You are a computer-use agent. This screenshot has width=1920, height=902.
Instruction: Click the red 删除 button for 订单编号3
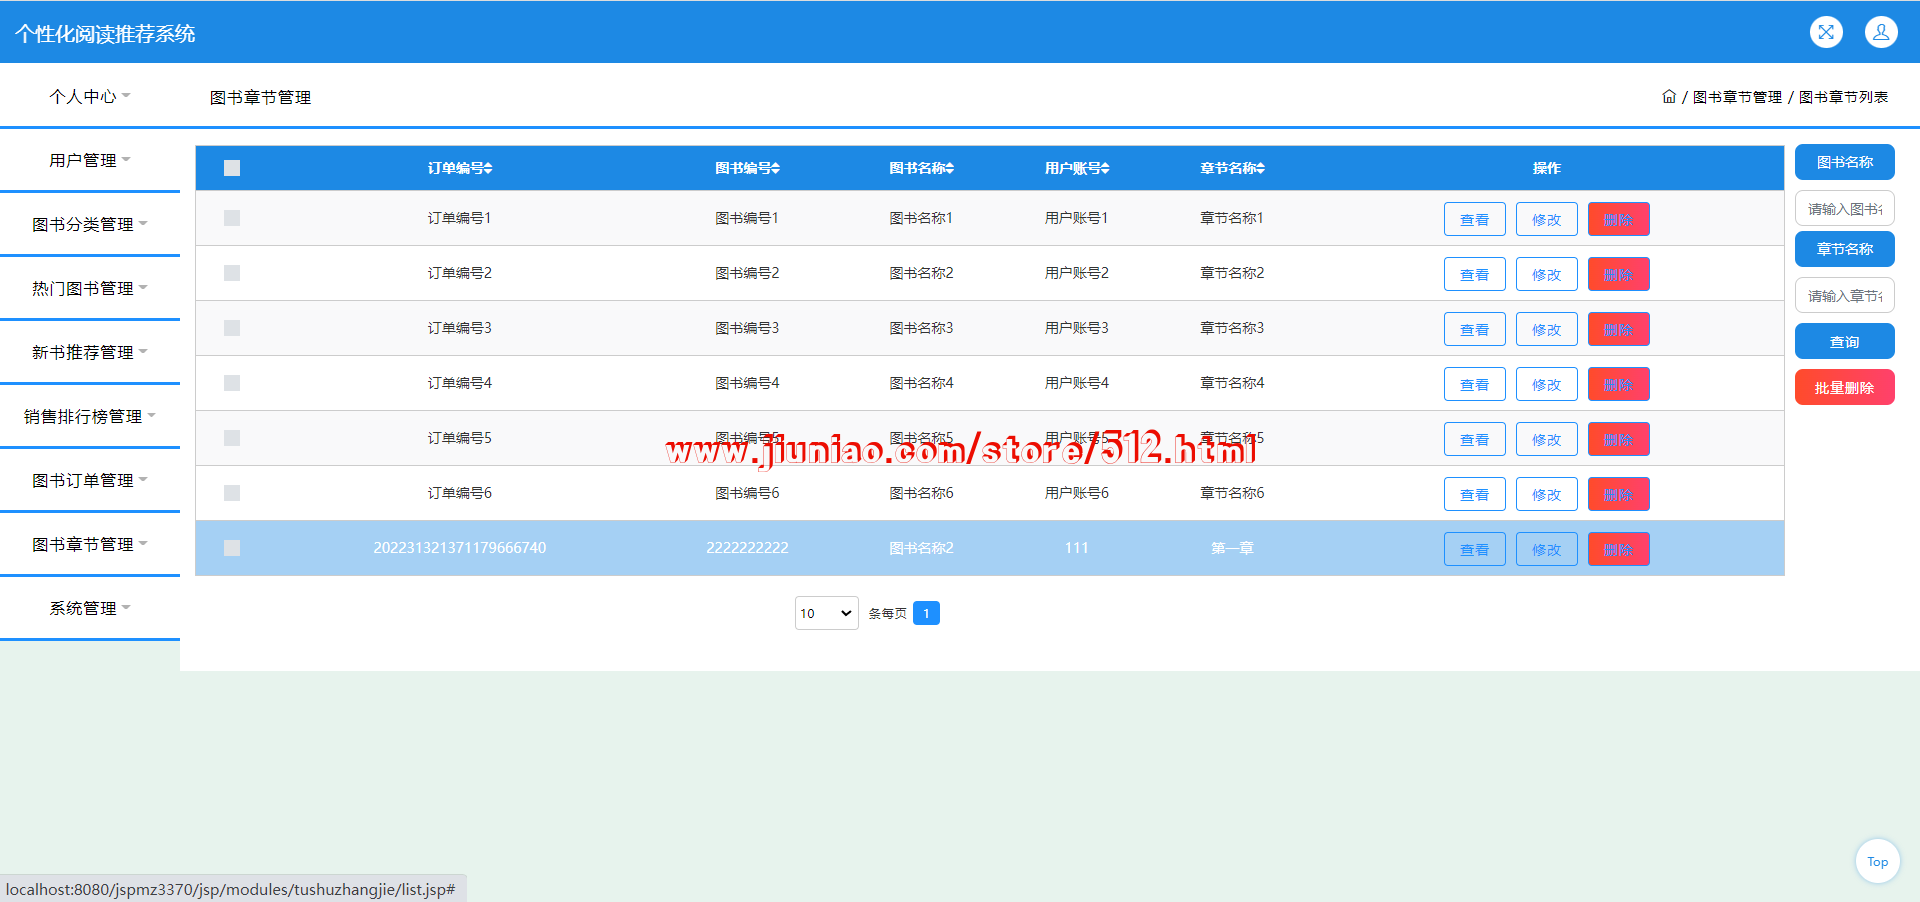click(x=1618, y=329)
